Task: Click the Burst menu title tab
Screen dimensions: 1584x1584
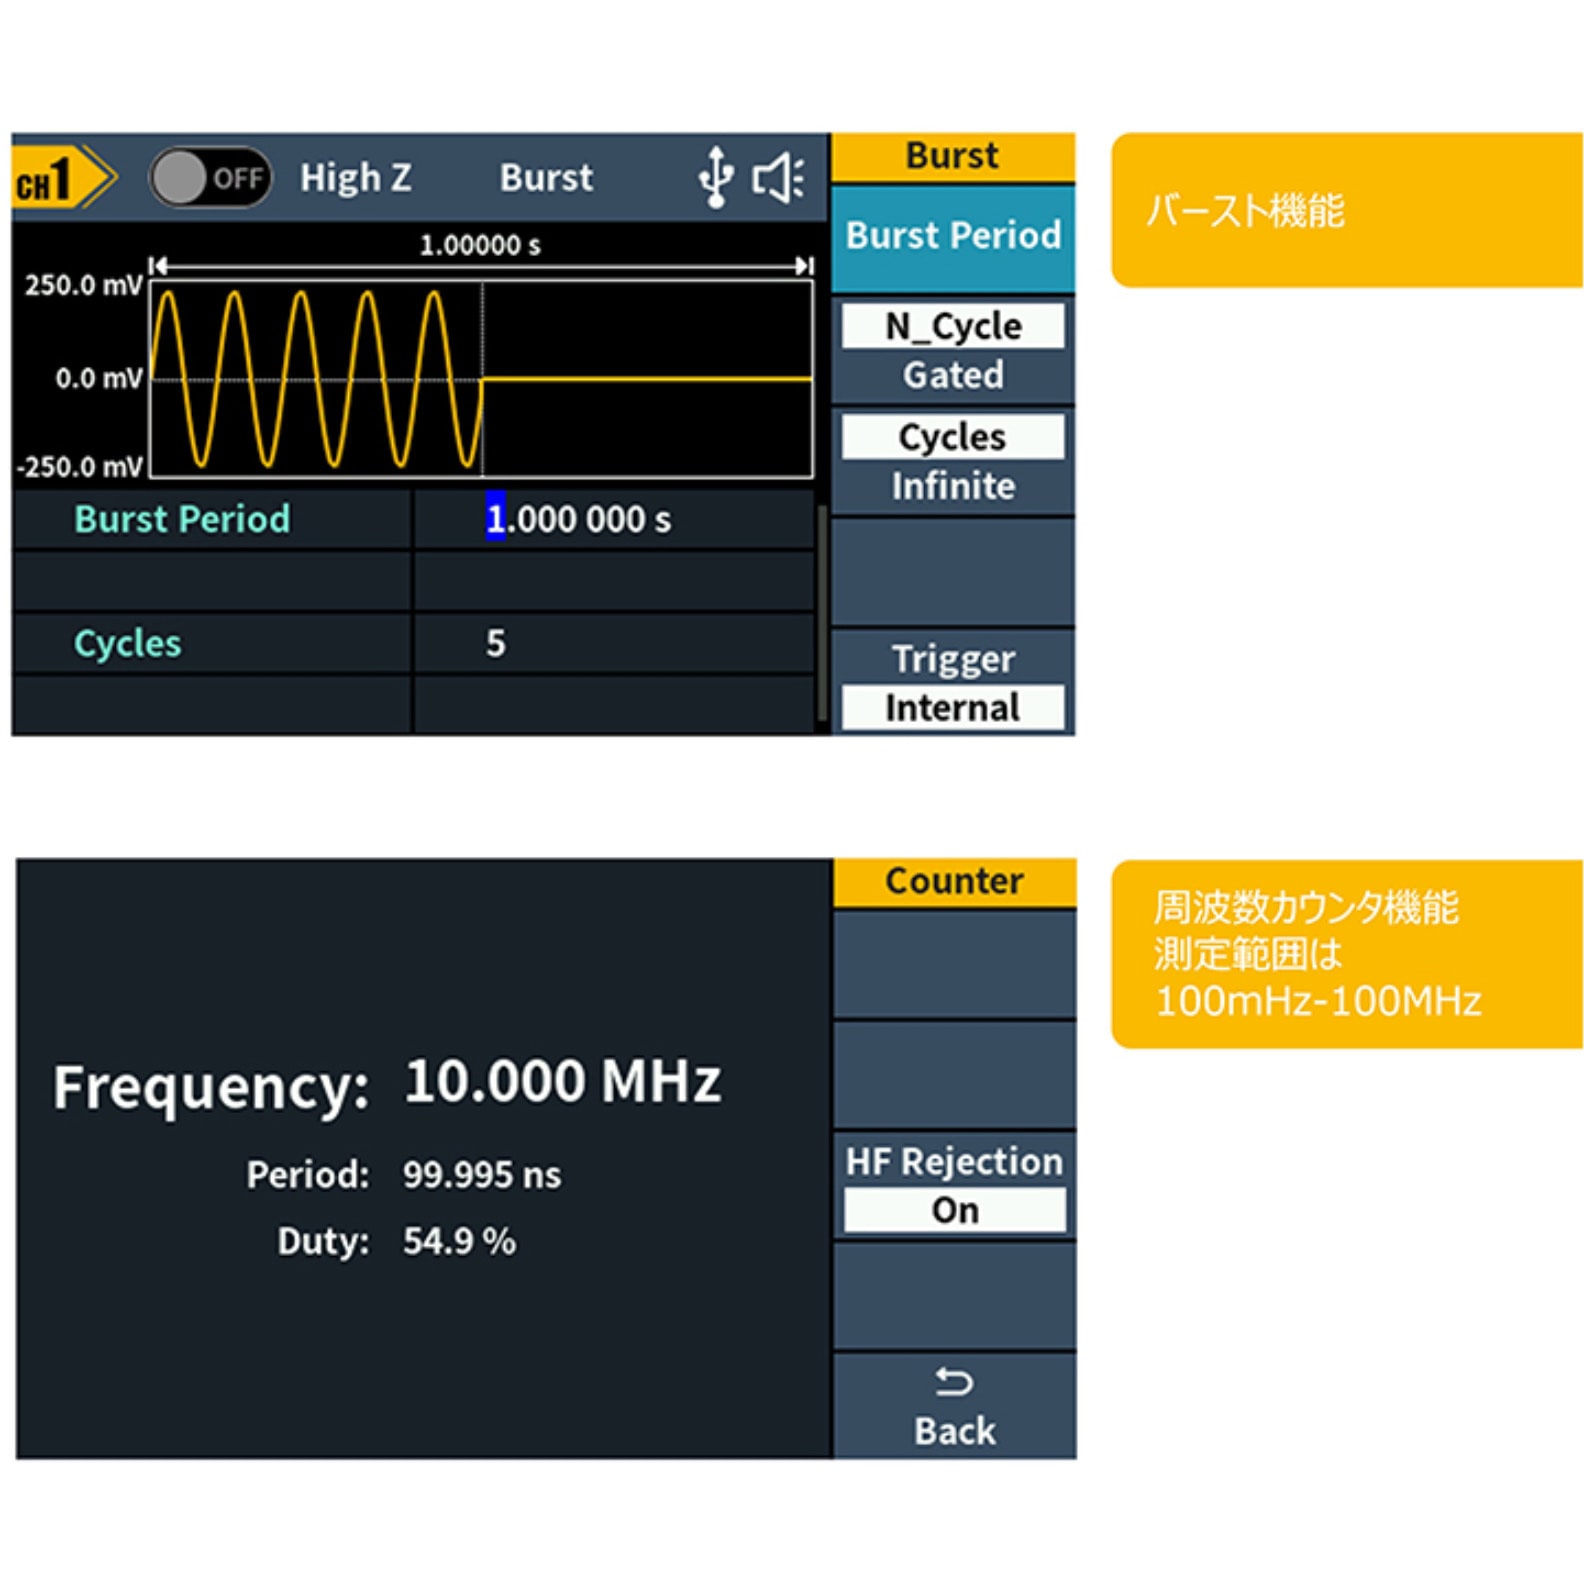Action: [953, 157]
